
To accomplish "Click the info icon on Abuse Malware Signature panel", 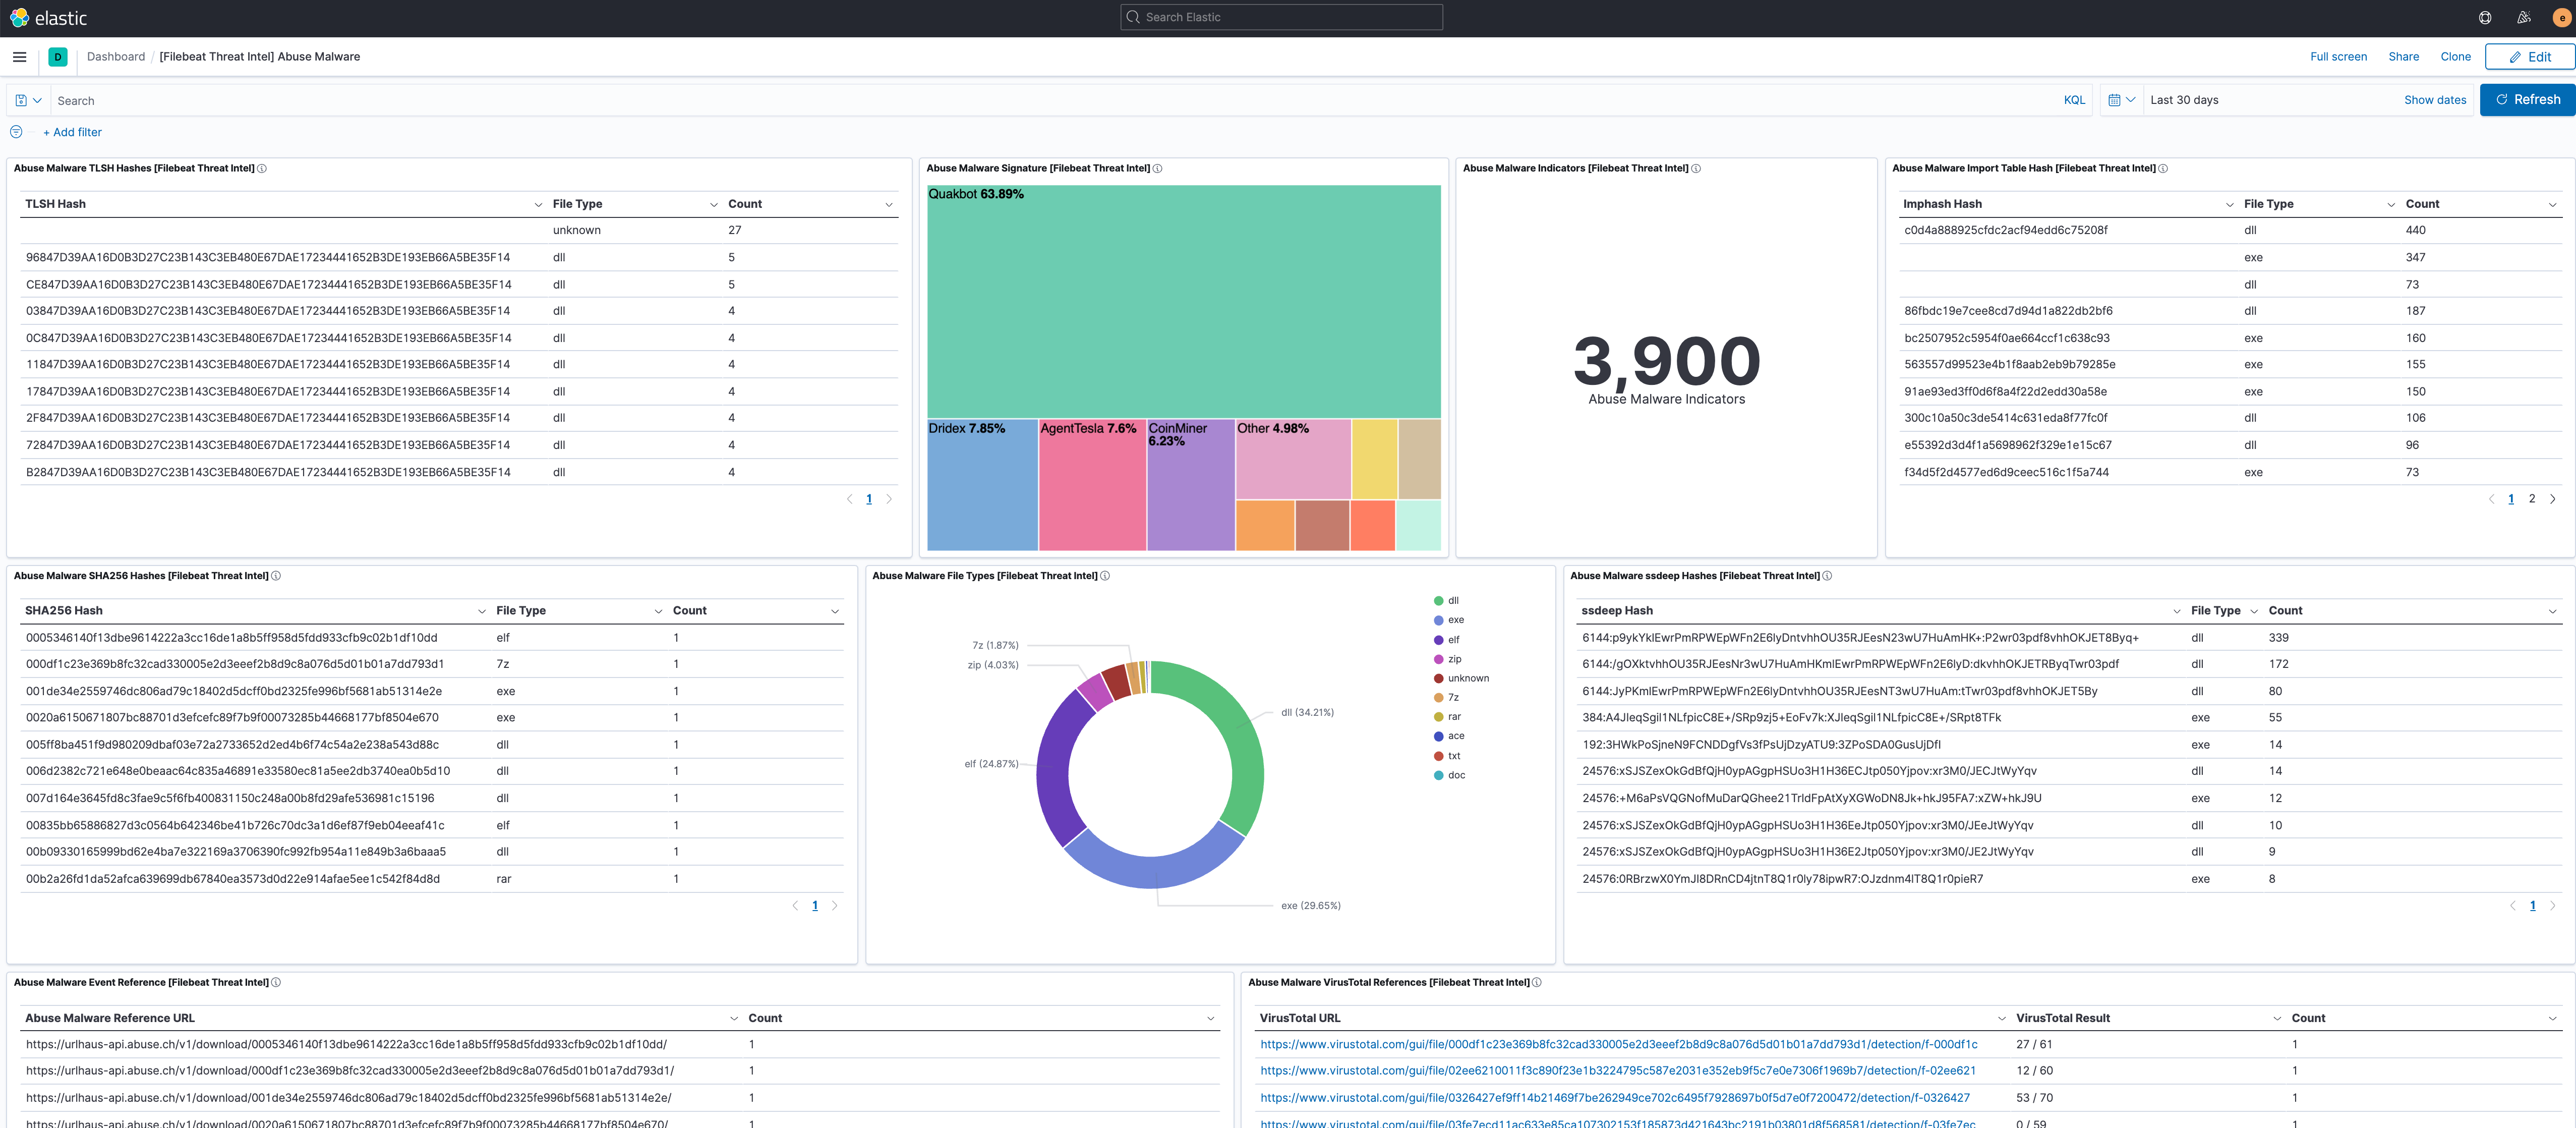I will pos(1157,168).
